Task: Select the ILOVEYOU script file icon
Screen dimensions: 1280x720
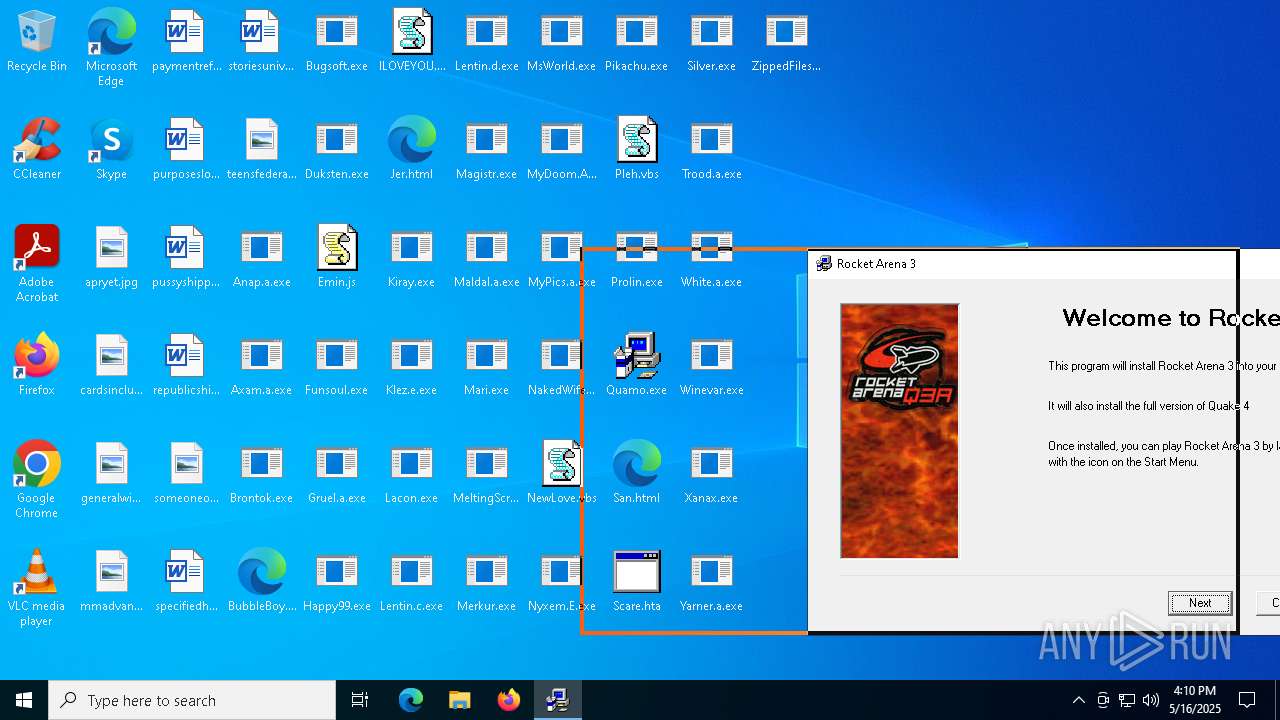Action: tap(412, 42)
